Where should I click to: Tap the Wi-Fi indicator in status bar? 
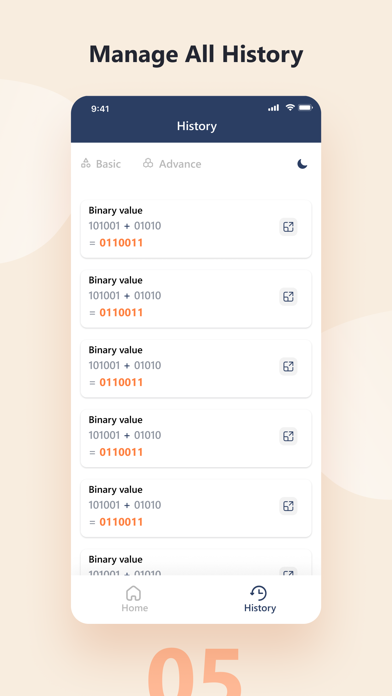pos(290,107)
